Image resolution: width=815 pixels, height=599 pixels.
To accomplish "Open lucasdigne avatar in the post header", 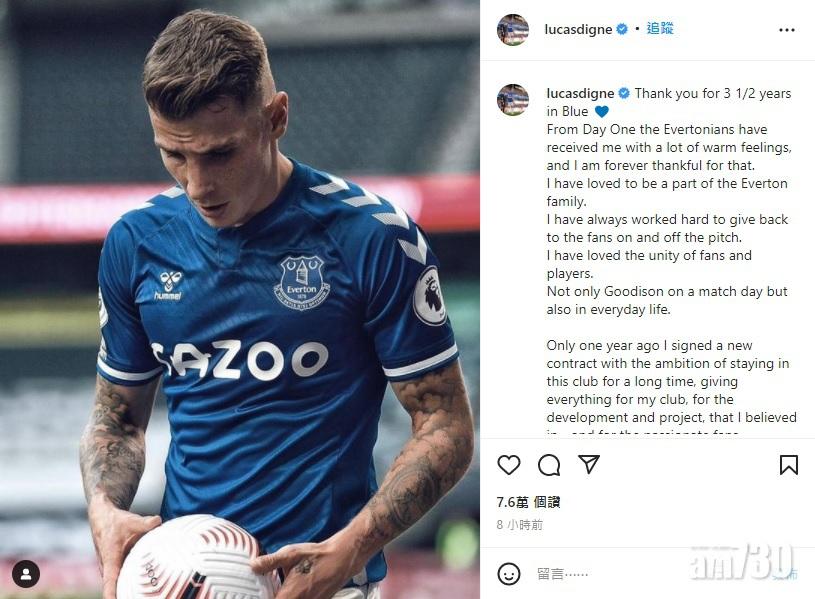I will [513, 30].
